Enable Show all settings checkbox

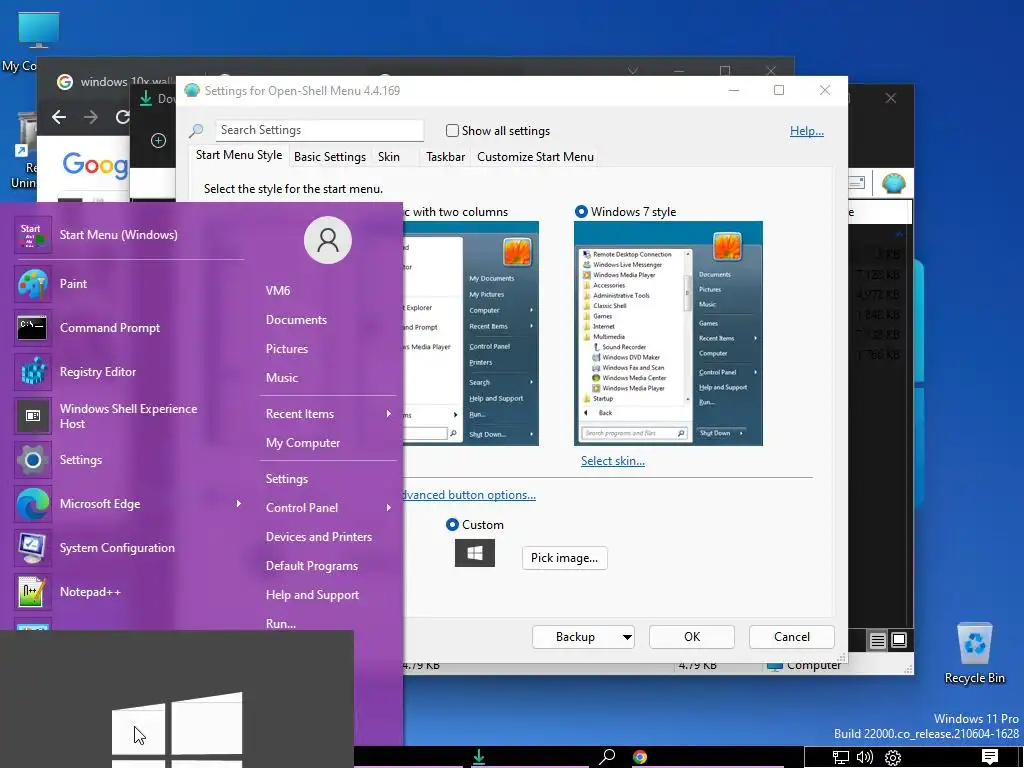(x=452, y=131)
